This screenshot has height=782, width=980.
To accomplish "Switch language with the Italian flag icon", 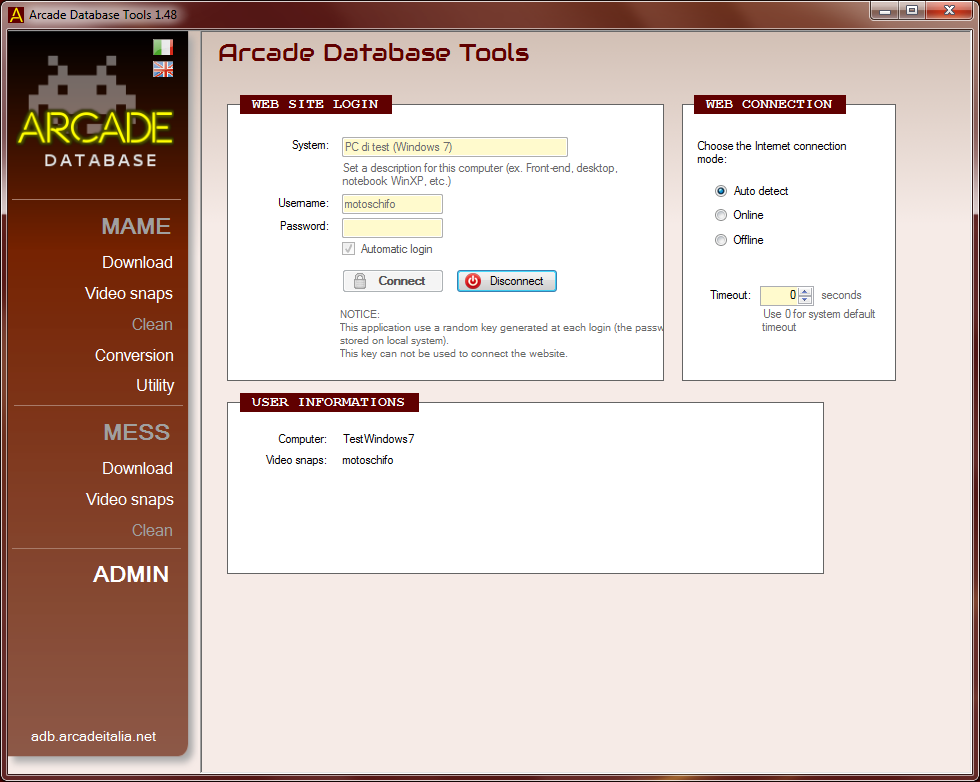I will [162, 48].
